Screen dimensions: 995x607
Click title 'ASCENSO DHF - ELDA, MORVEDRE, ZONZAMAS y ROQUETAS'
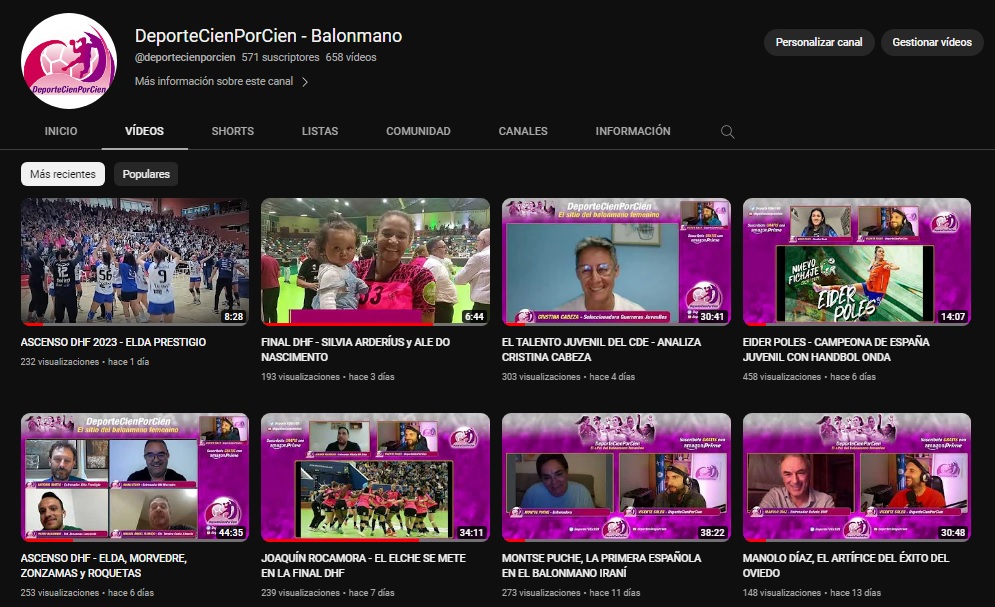(x=103, y=565)
